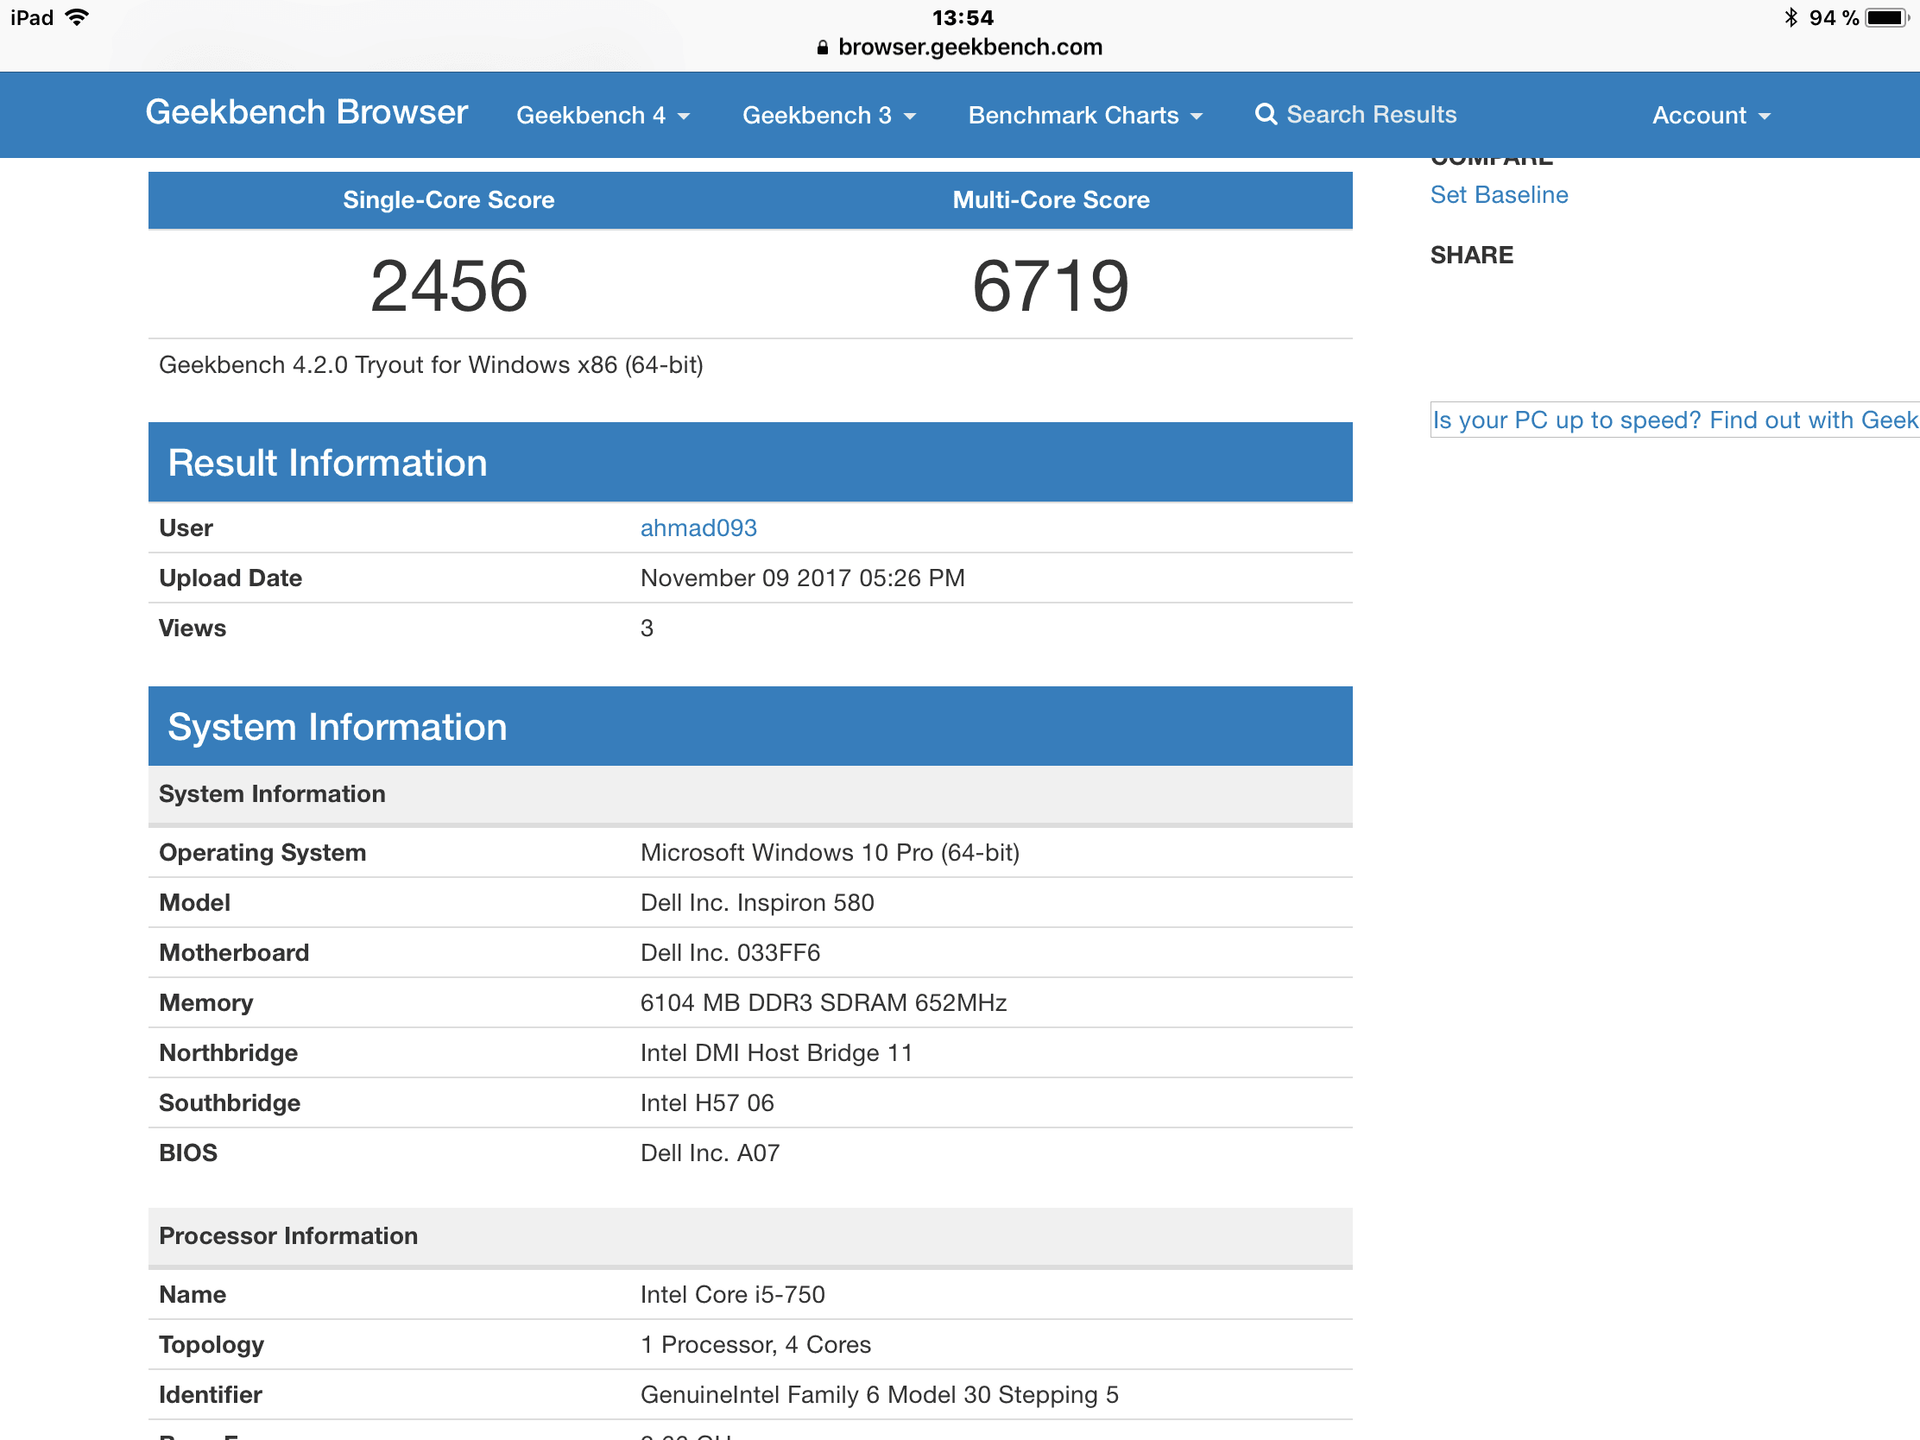Expand the Geekbench 4 dropdown menu
The width and height of the screenshot is (1920, 1440).
coord(603,116)
